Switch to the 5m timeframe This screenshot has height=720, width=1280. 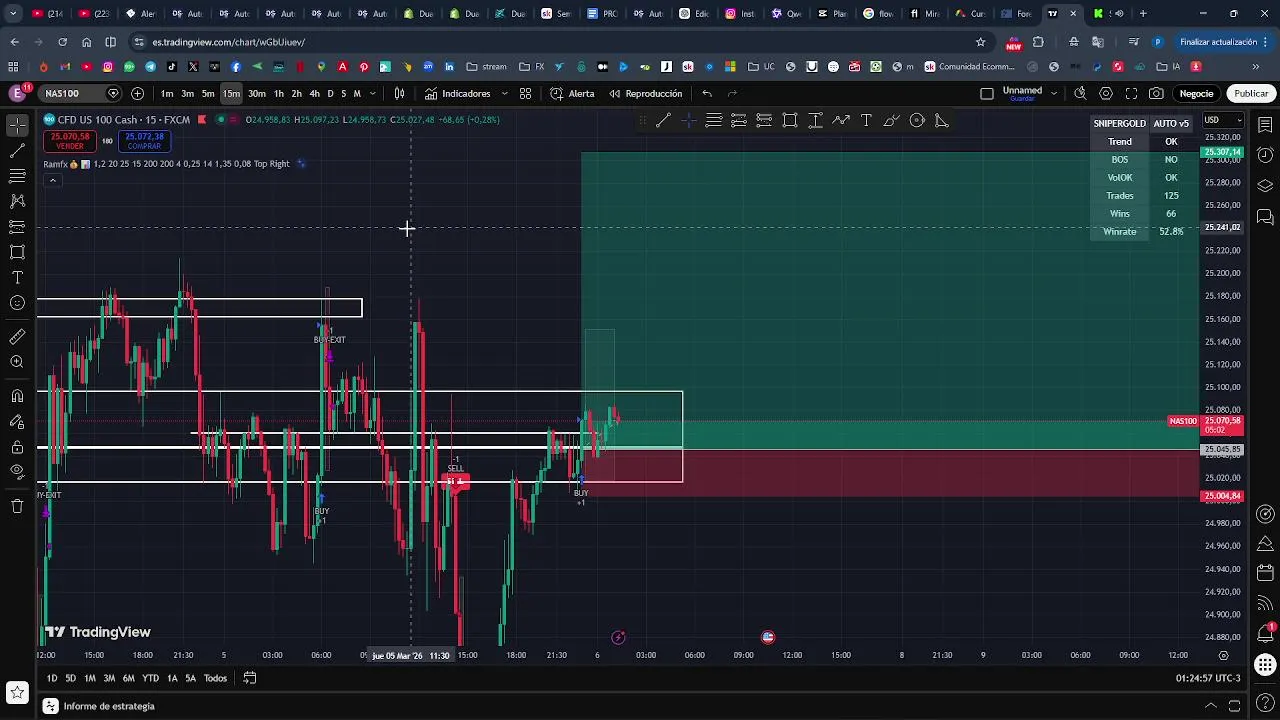point(208,93)
